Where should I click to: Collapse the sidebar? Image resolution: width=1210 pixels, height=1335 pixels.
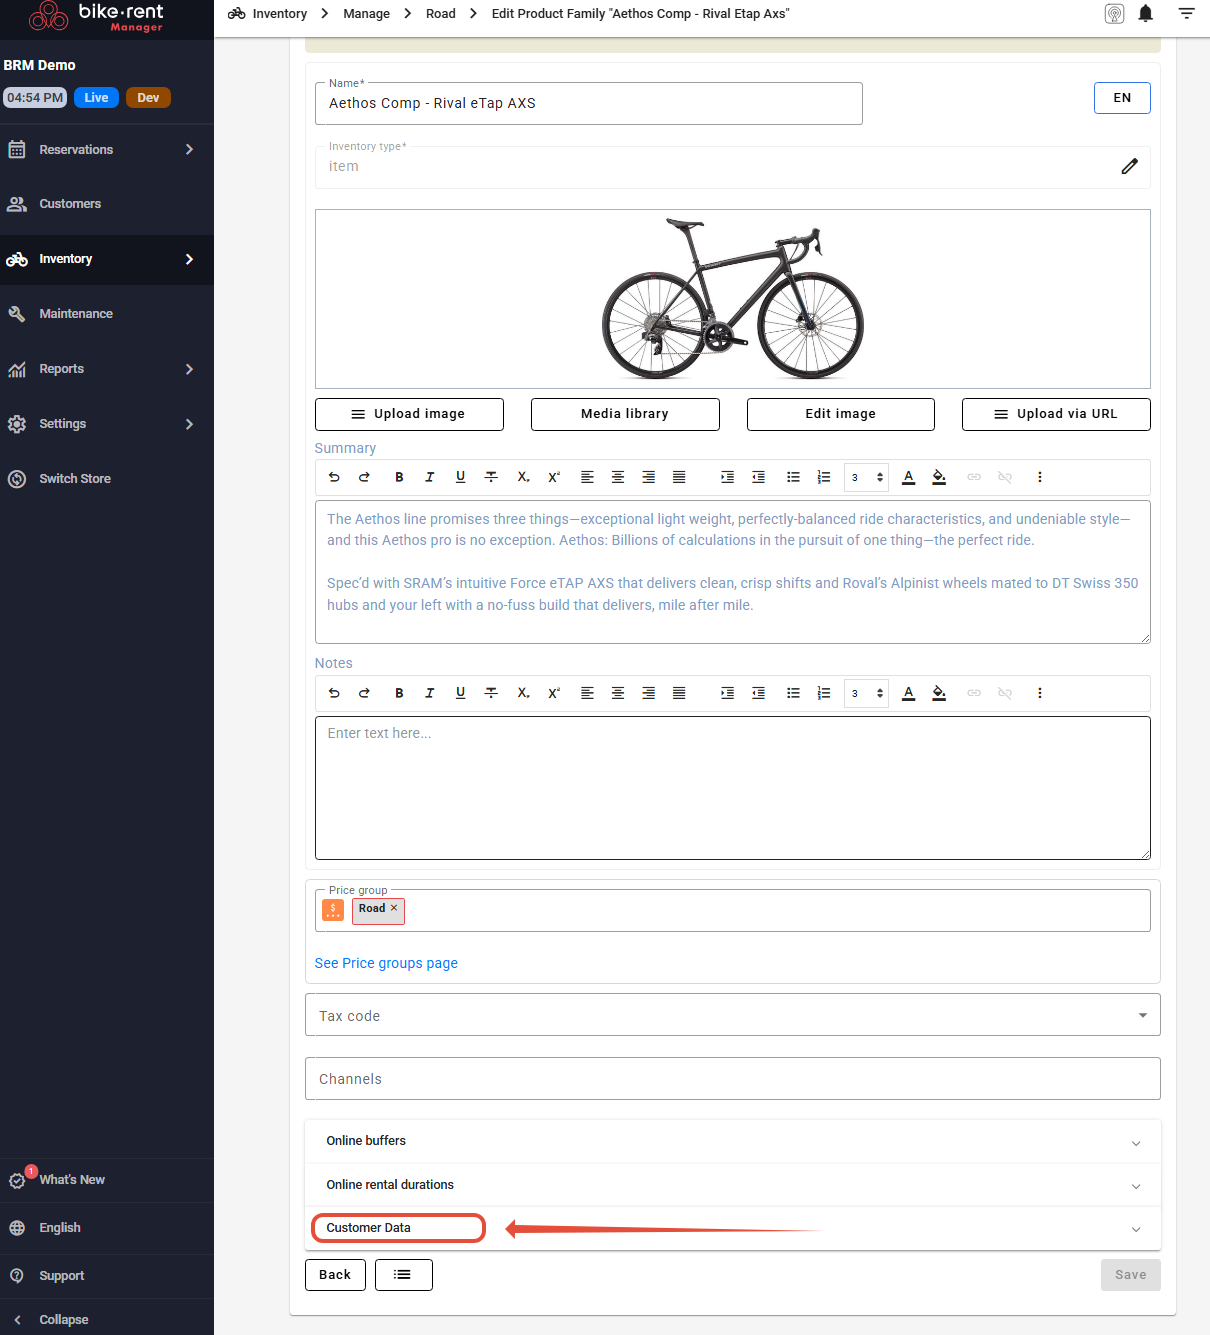(x=107, y=1320)
